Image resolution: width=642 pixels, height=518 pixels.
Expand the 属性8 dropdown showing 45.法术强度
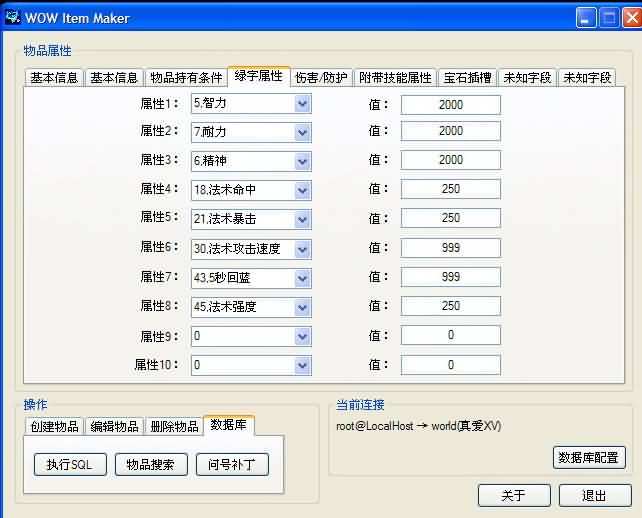pyautogui.click(x=303, y=307)
